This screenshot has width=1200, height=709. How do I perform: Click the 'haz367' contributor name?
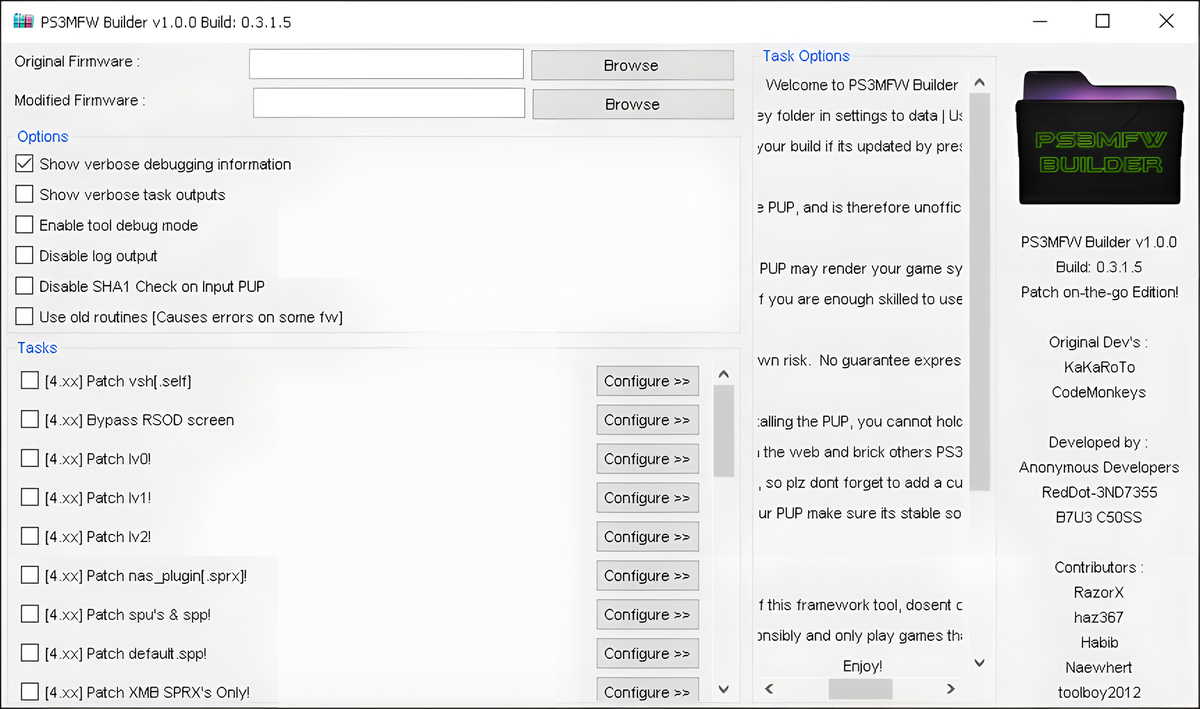(x=1099, y=617)
